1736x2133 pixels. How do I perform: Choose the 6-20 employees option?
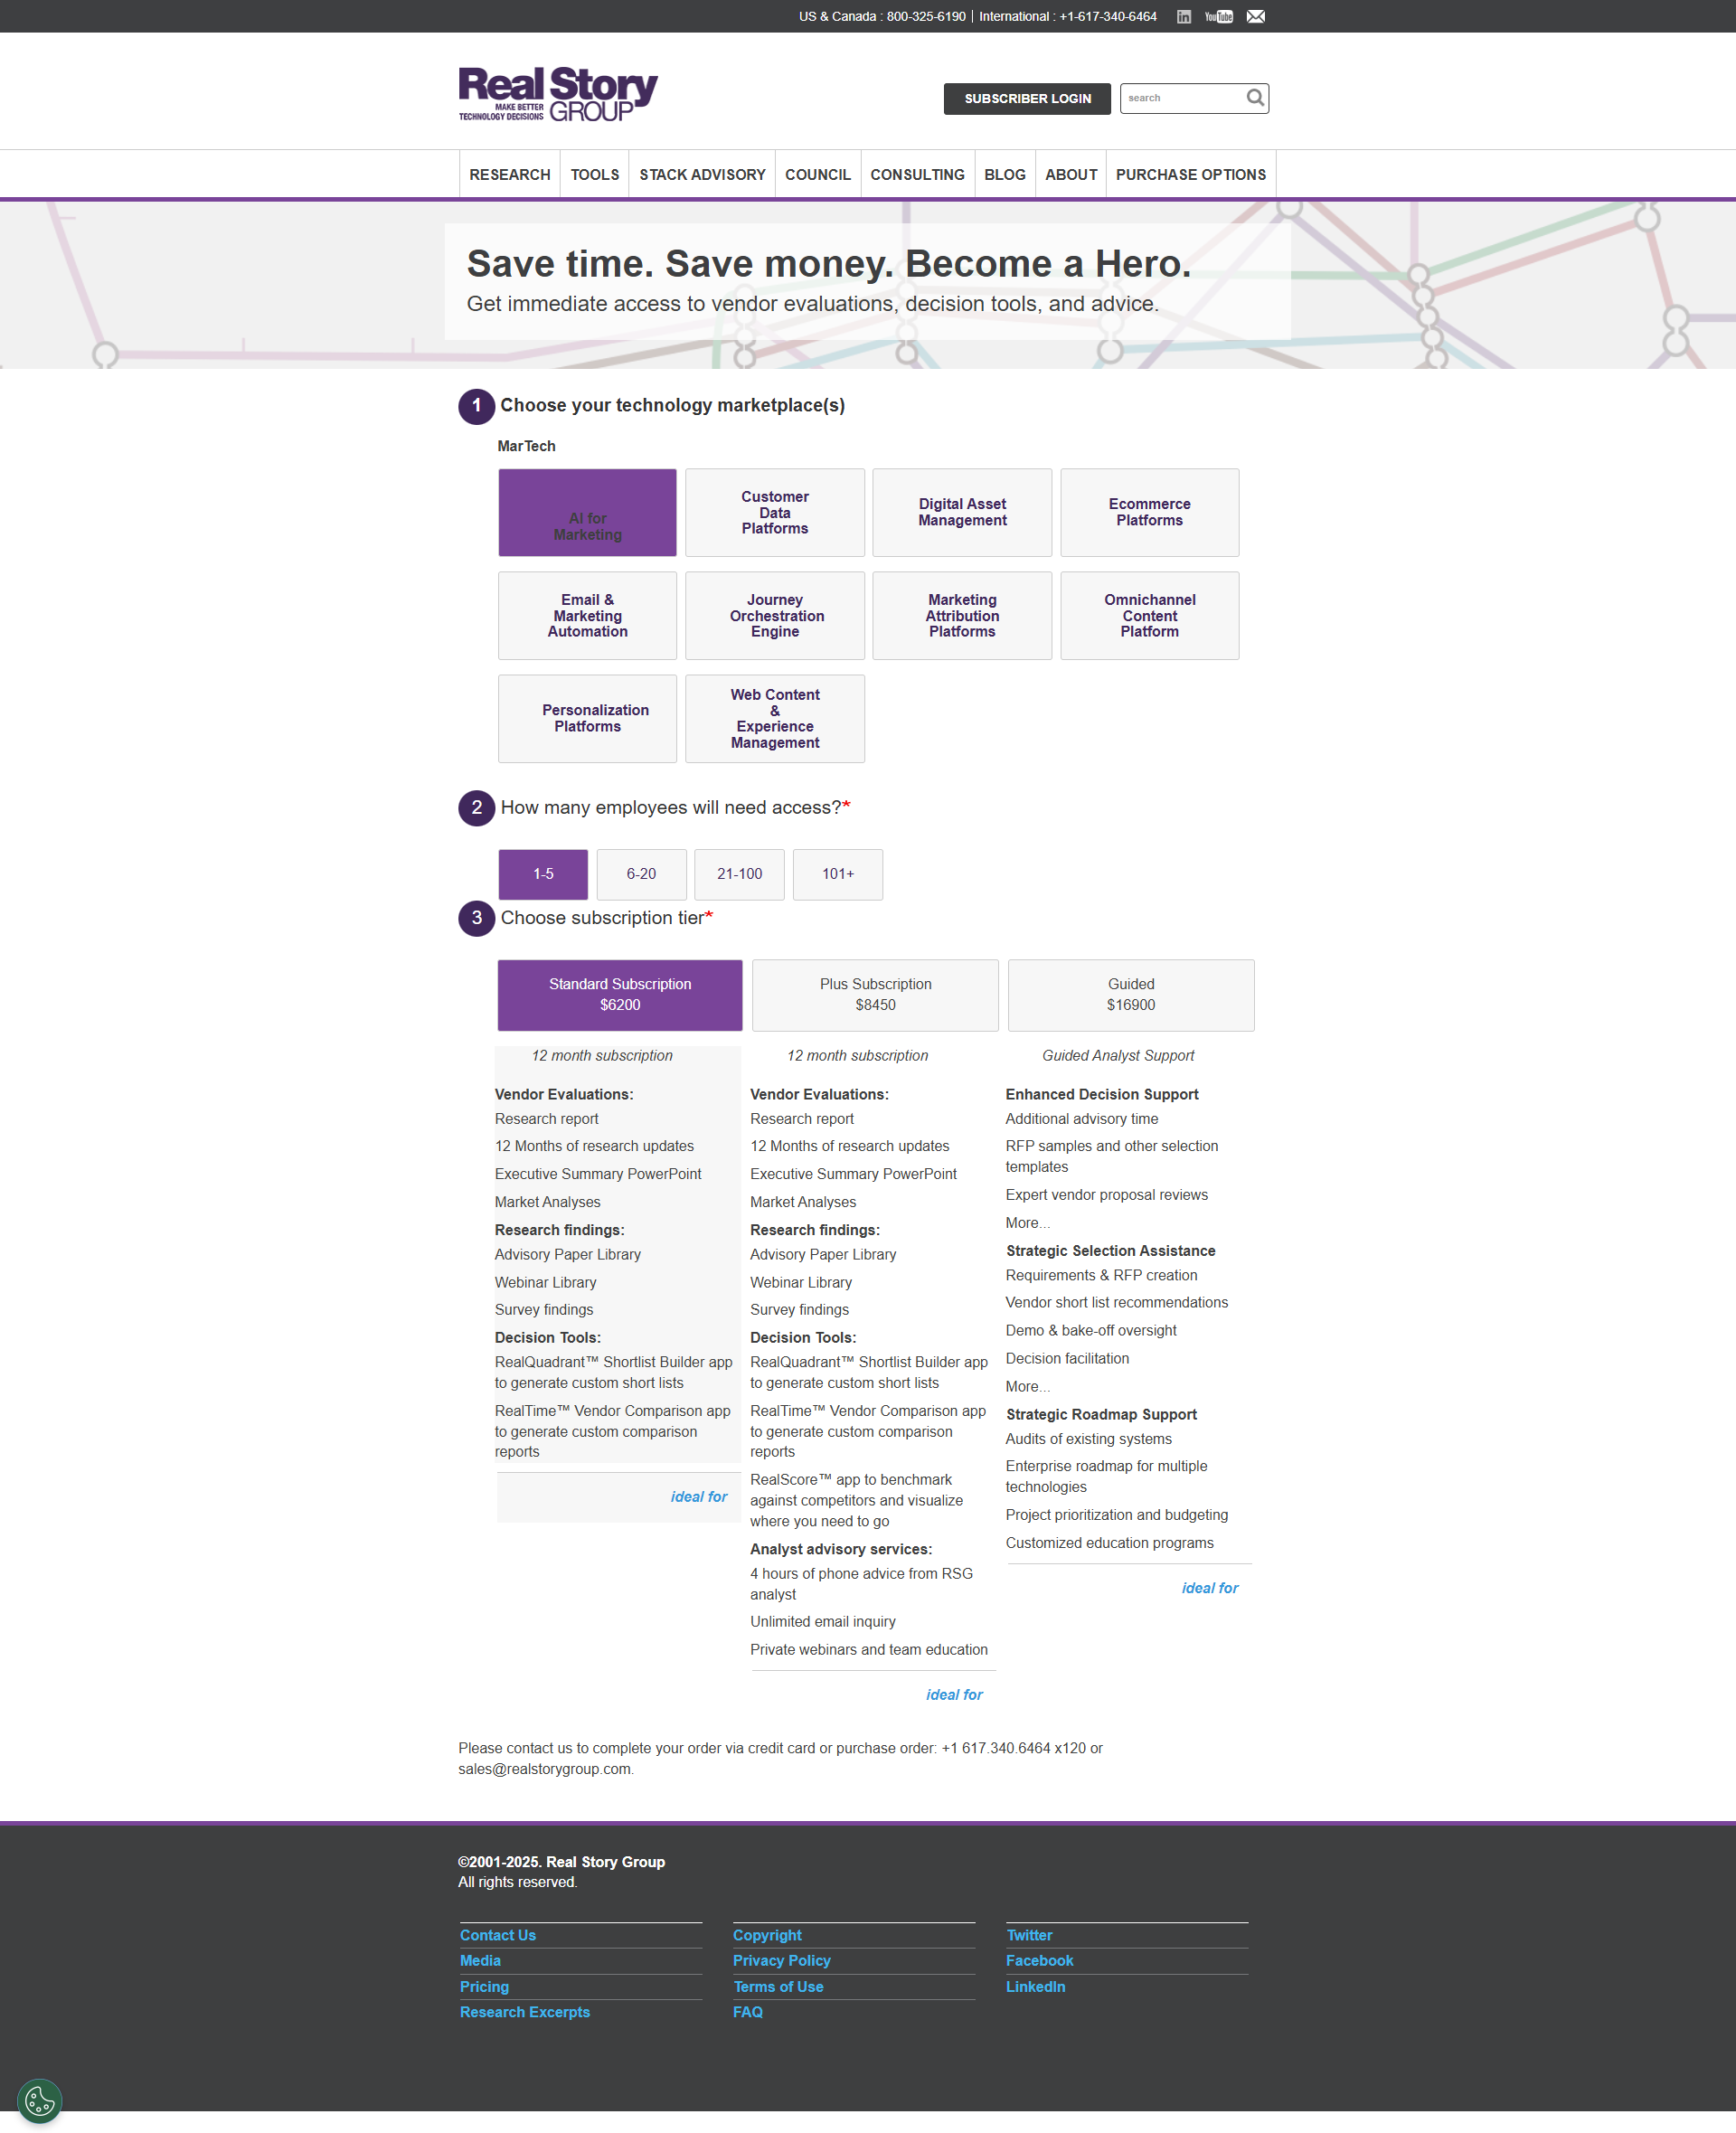pyautogui.click(x=641, y=875)
